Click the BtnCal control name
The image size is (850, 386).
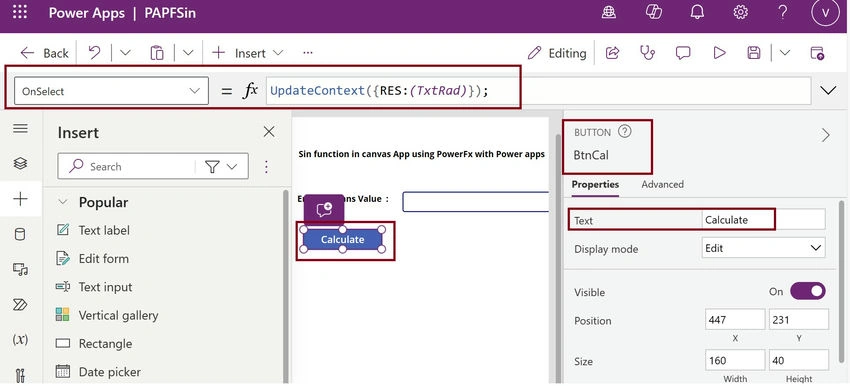point(591,155)
